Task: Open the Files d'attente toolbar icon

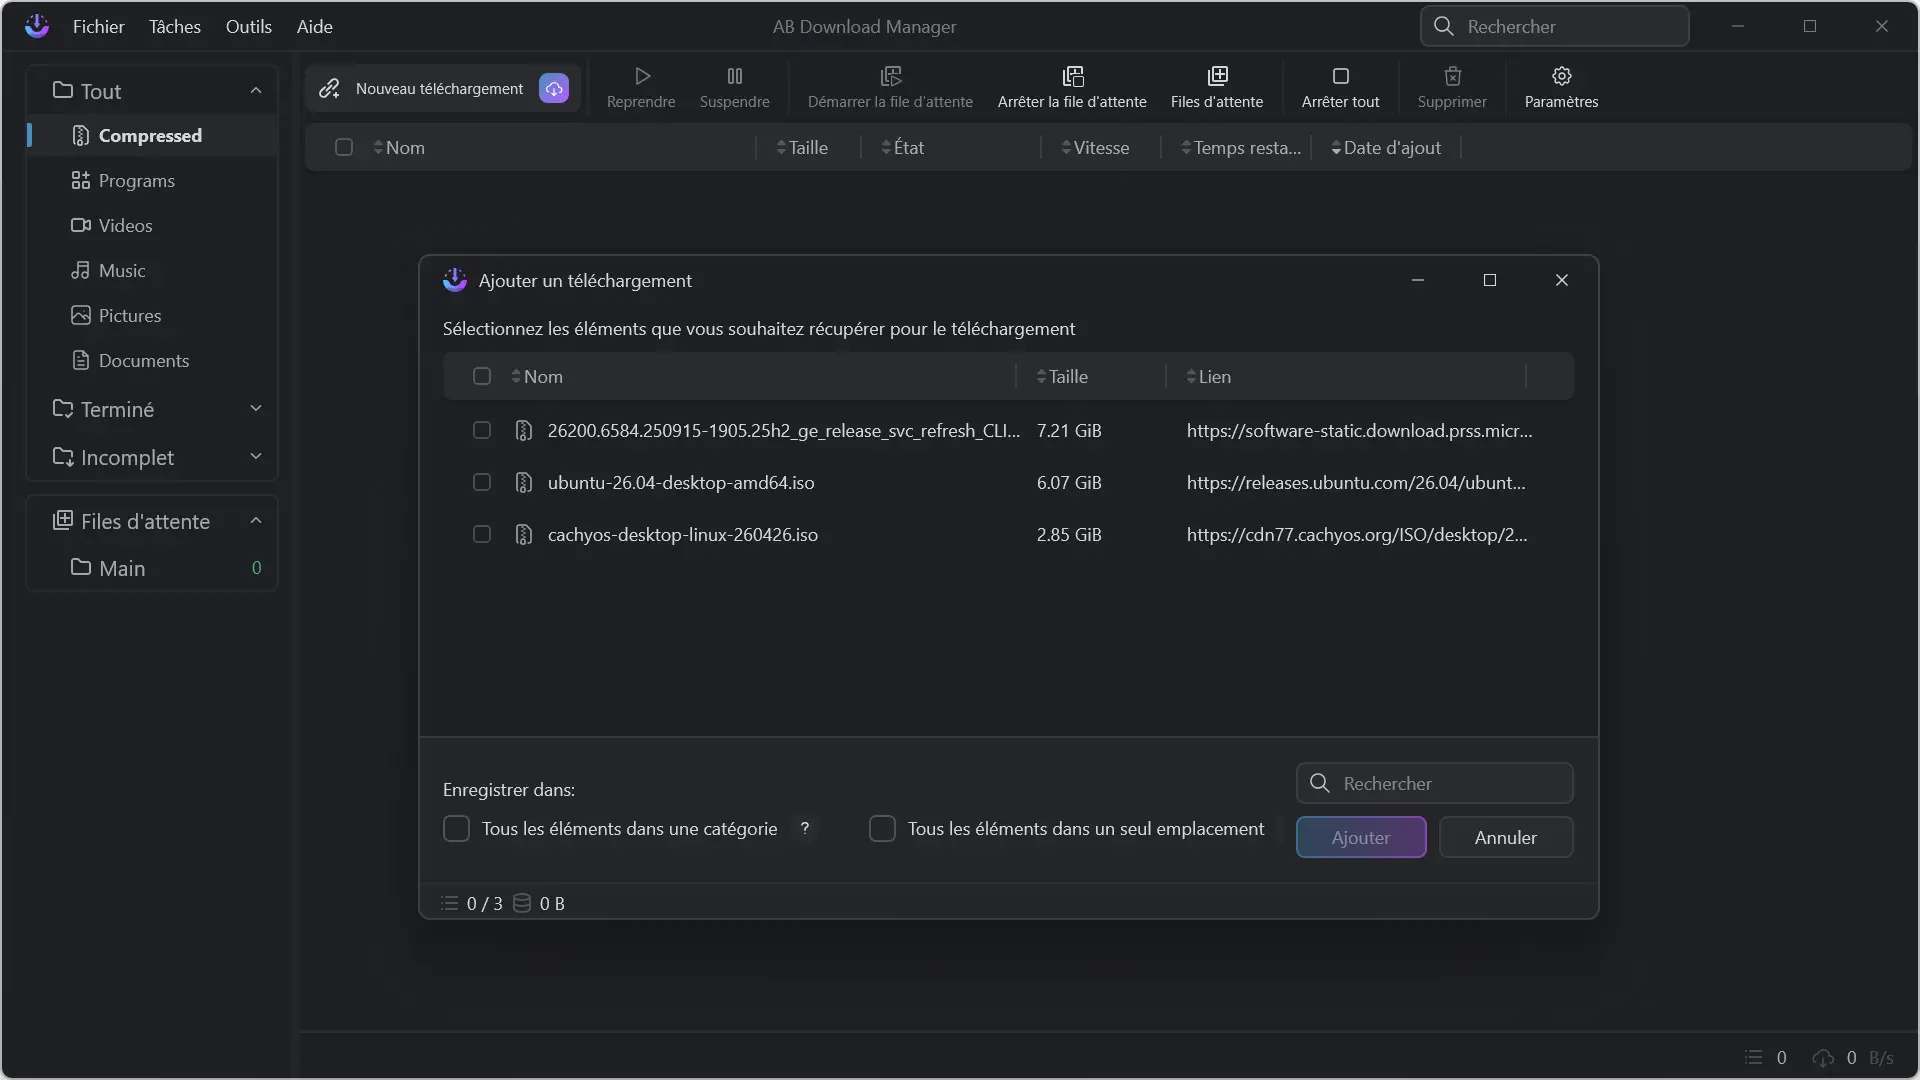Action: pos(1217,76)
